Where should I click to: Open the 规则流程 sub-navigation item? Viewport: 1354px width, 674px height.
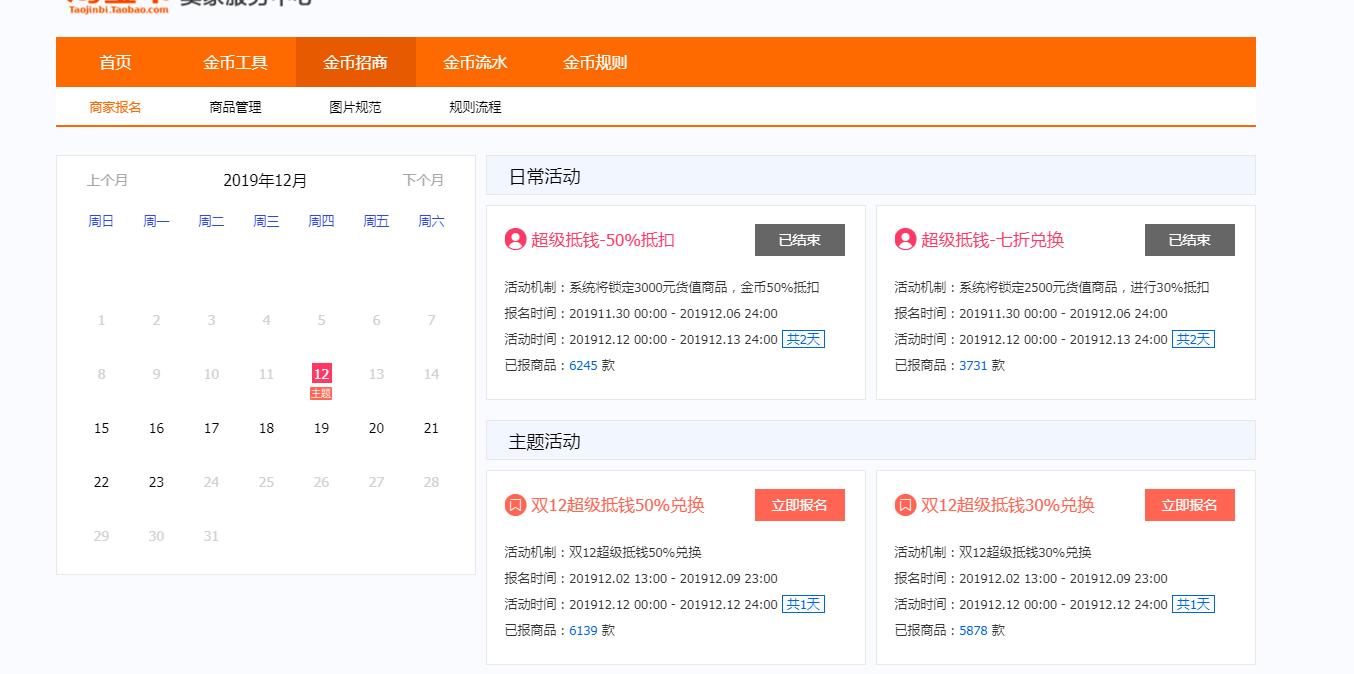473,106
